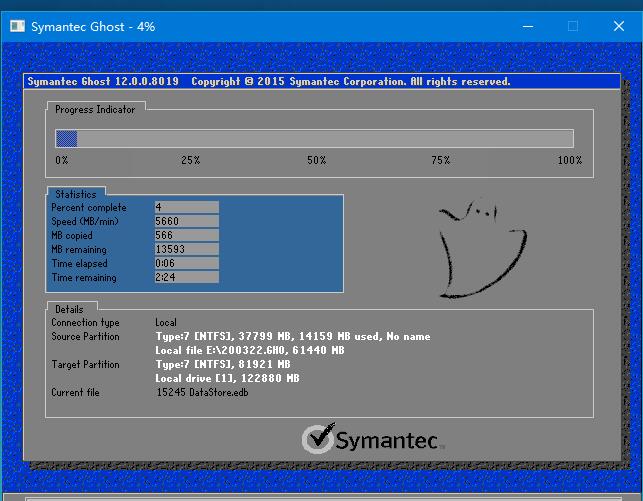Screen dimensions: 643x501
Task: Select the MB remaining value 13593
Action: point(187,249)
